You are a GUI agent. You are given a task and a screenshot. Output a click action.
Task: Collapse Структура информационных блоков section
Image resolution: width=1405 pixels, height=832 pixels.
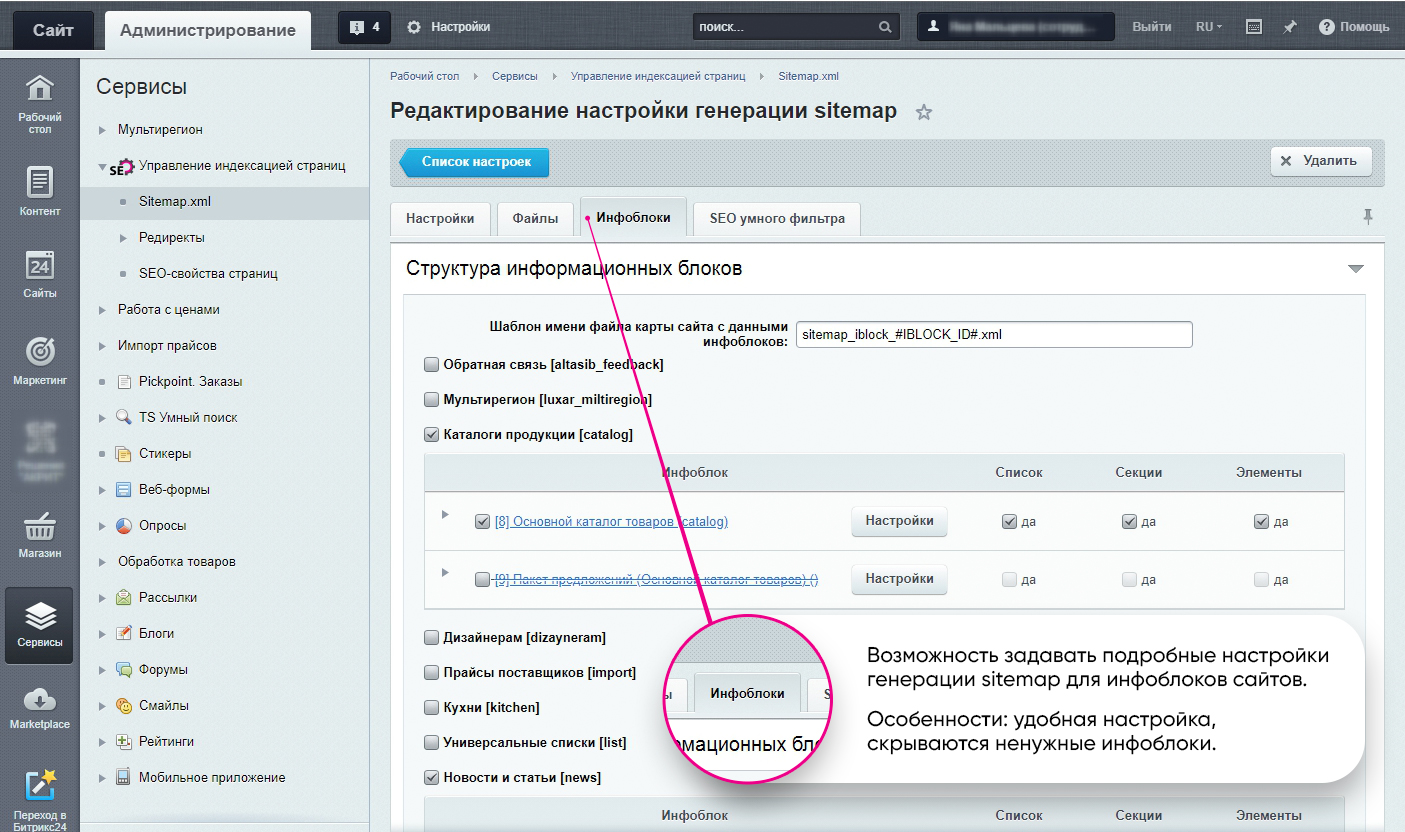click(1355, 269)
